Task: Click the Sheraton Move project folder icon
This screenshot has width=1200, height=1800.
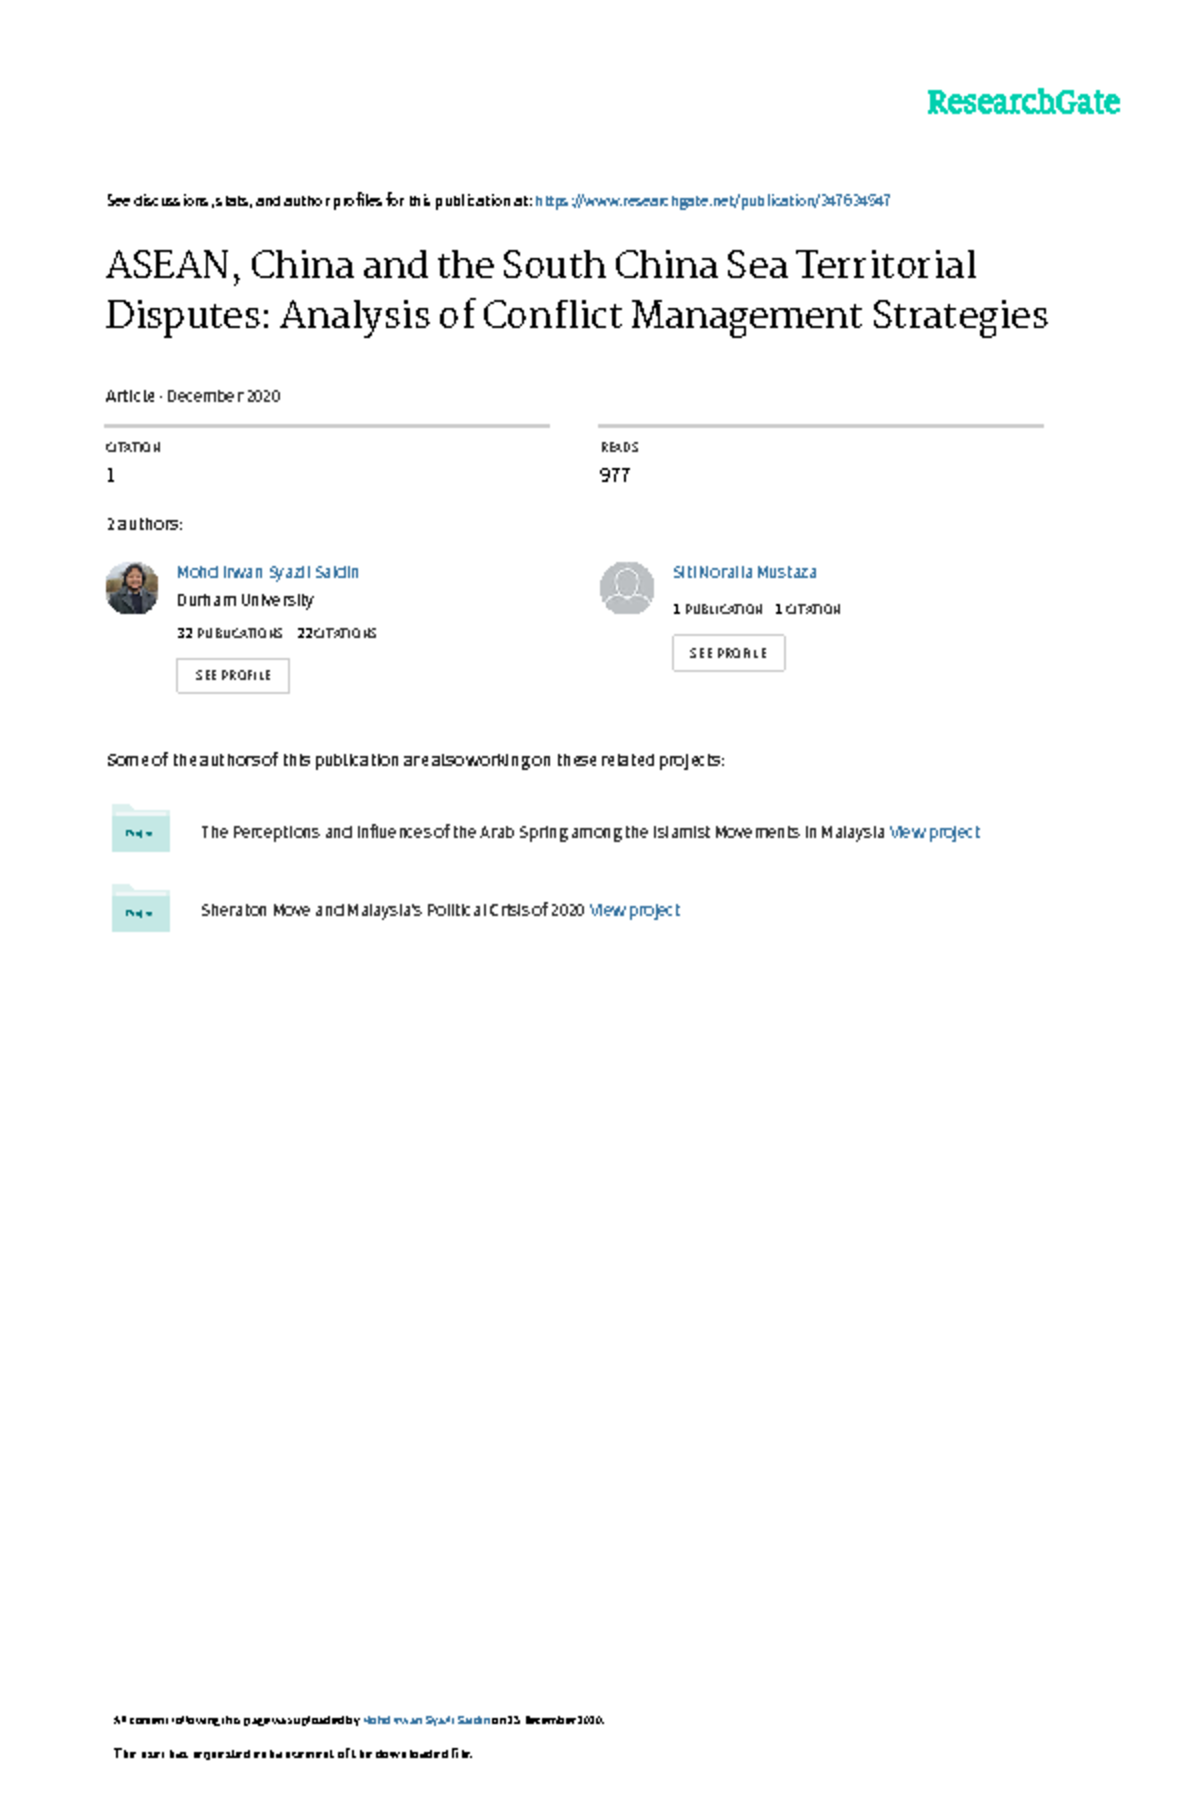Action: [140, 908]
